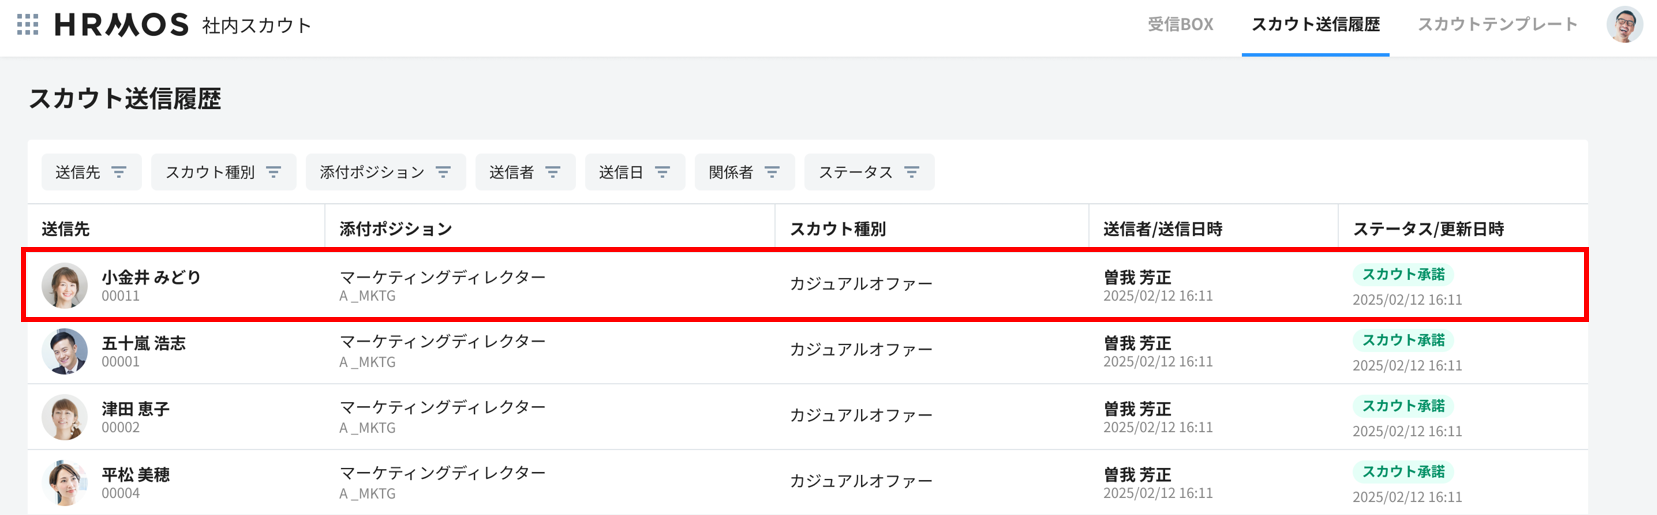Viewport: 1657px width, 515px height.
Task: Click the HRMOS logo
Action: click(x=121, y=25)
